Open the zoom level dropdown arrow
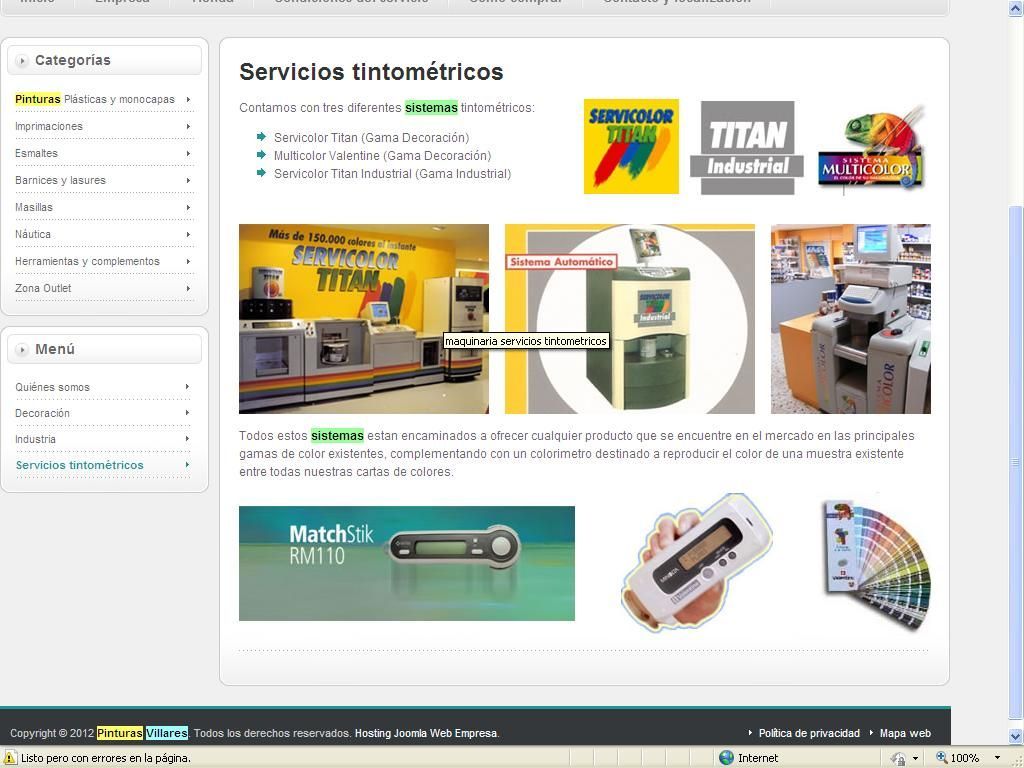This screenshot has width=1024, height=768. (997, 758)
